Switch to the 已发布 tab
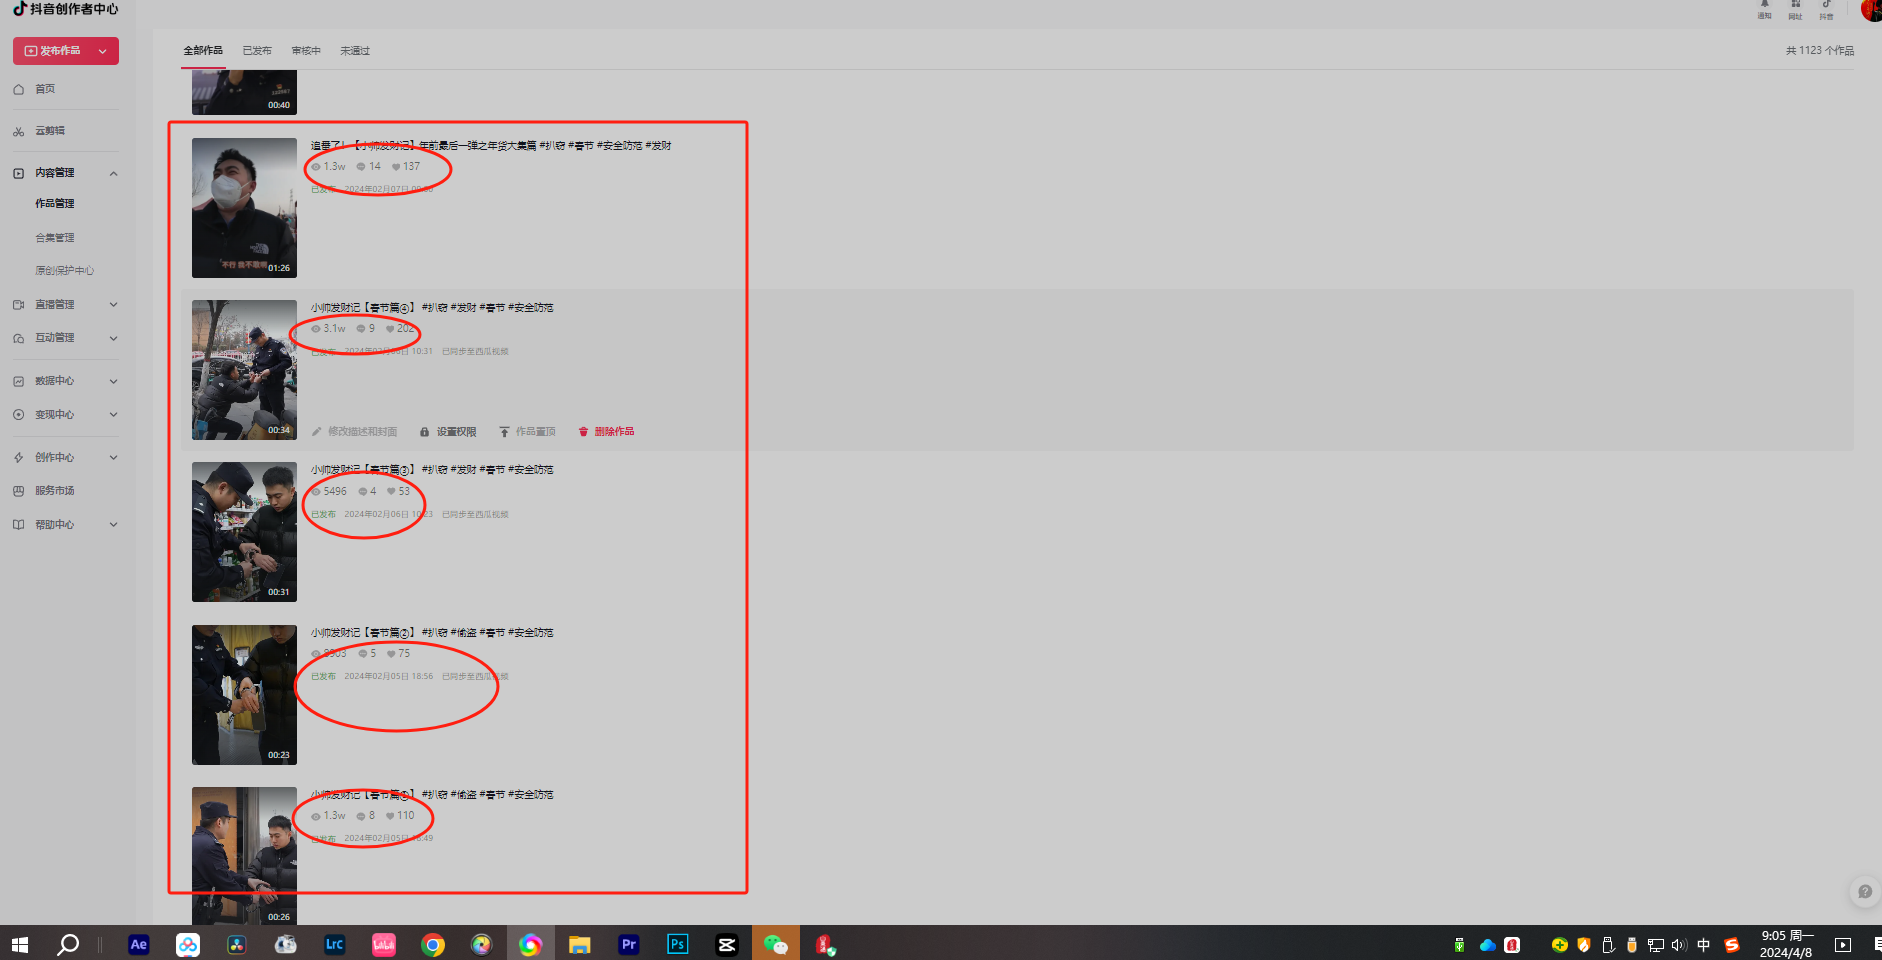Screen dimensions: 1882x960 pyautogui.click(x=257, y=51)
